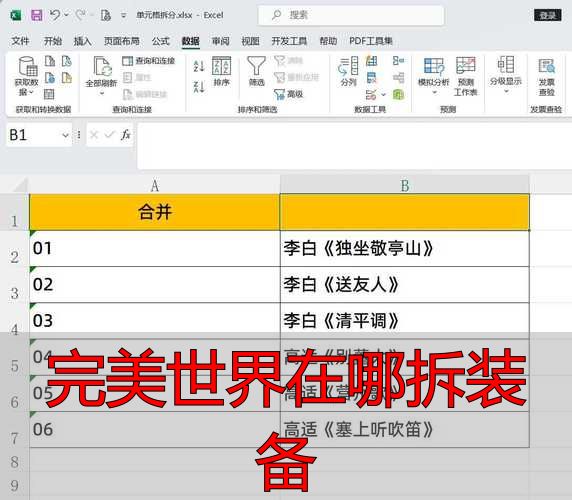Expand the 分级显示 dropdown arrow

click(506, 91)
